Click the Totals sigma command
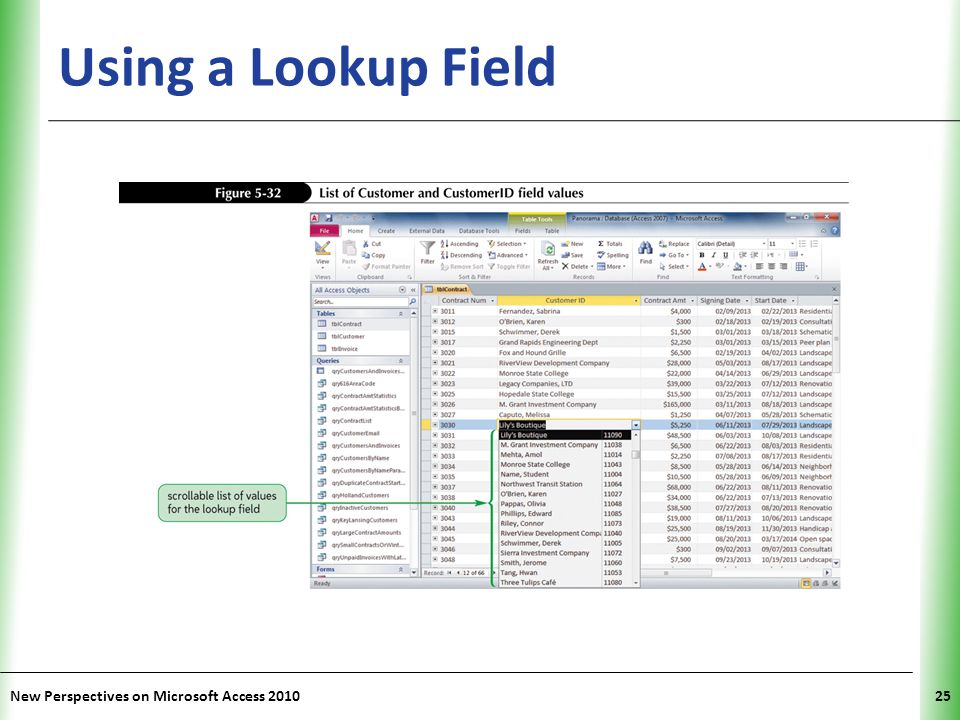The image size is (960, 720). (x=610, y=244)
